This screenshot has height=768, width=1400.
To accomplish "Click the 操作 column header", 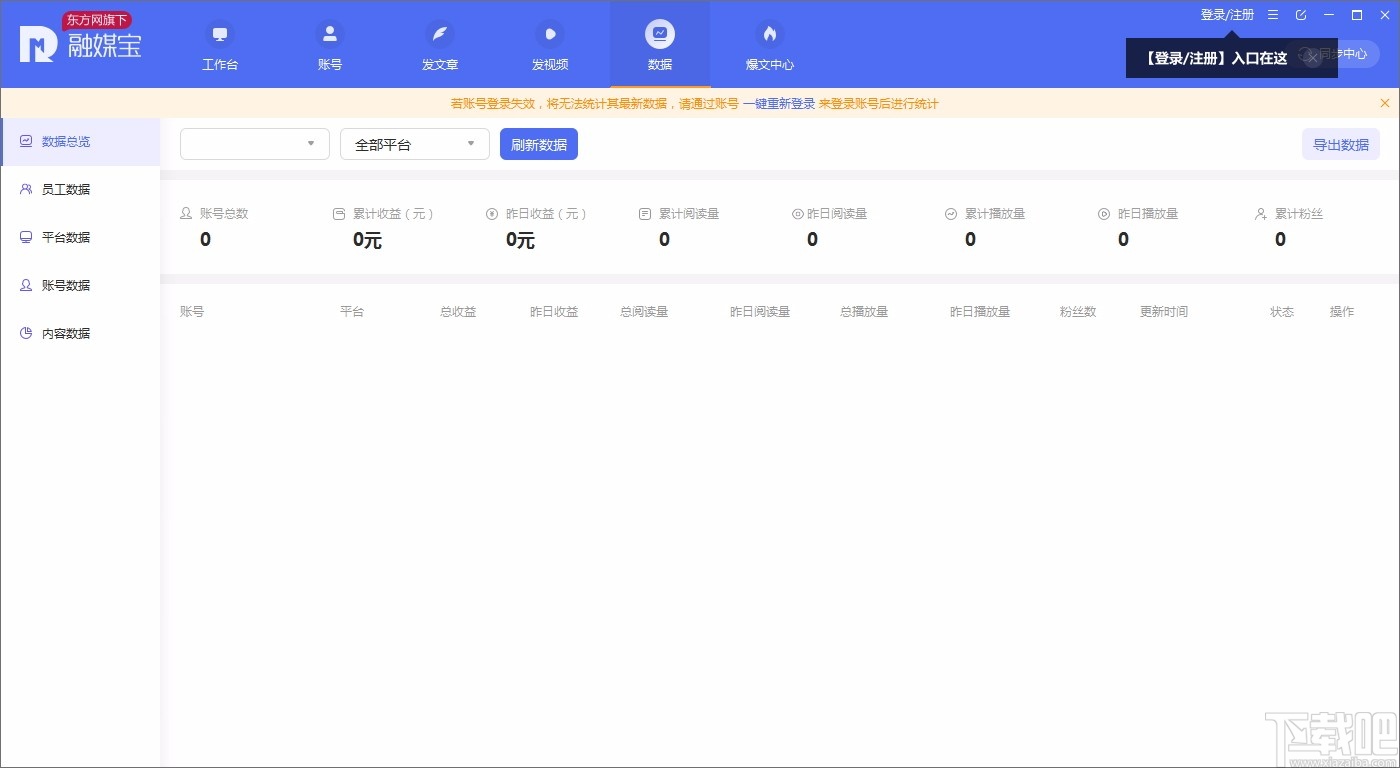I will pyautogui.click(x=1342, y=312).
